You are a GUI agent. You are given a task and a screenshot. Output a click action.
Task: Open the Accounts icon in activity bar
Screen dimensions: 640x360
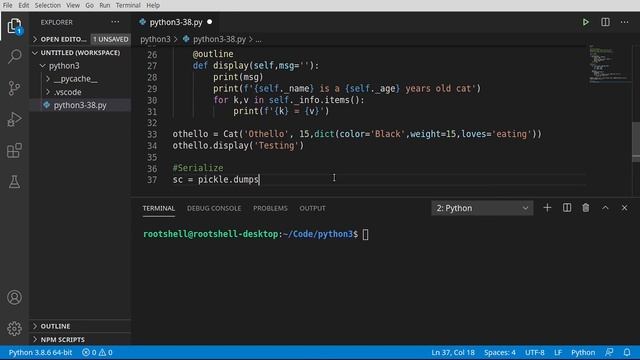14,297
